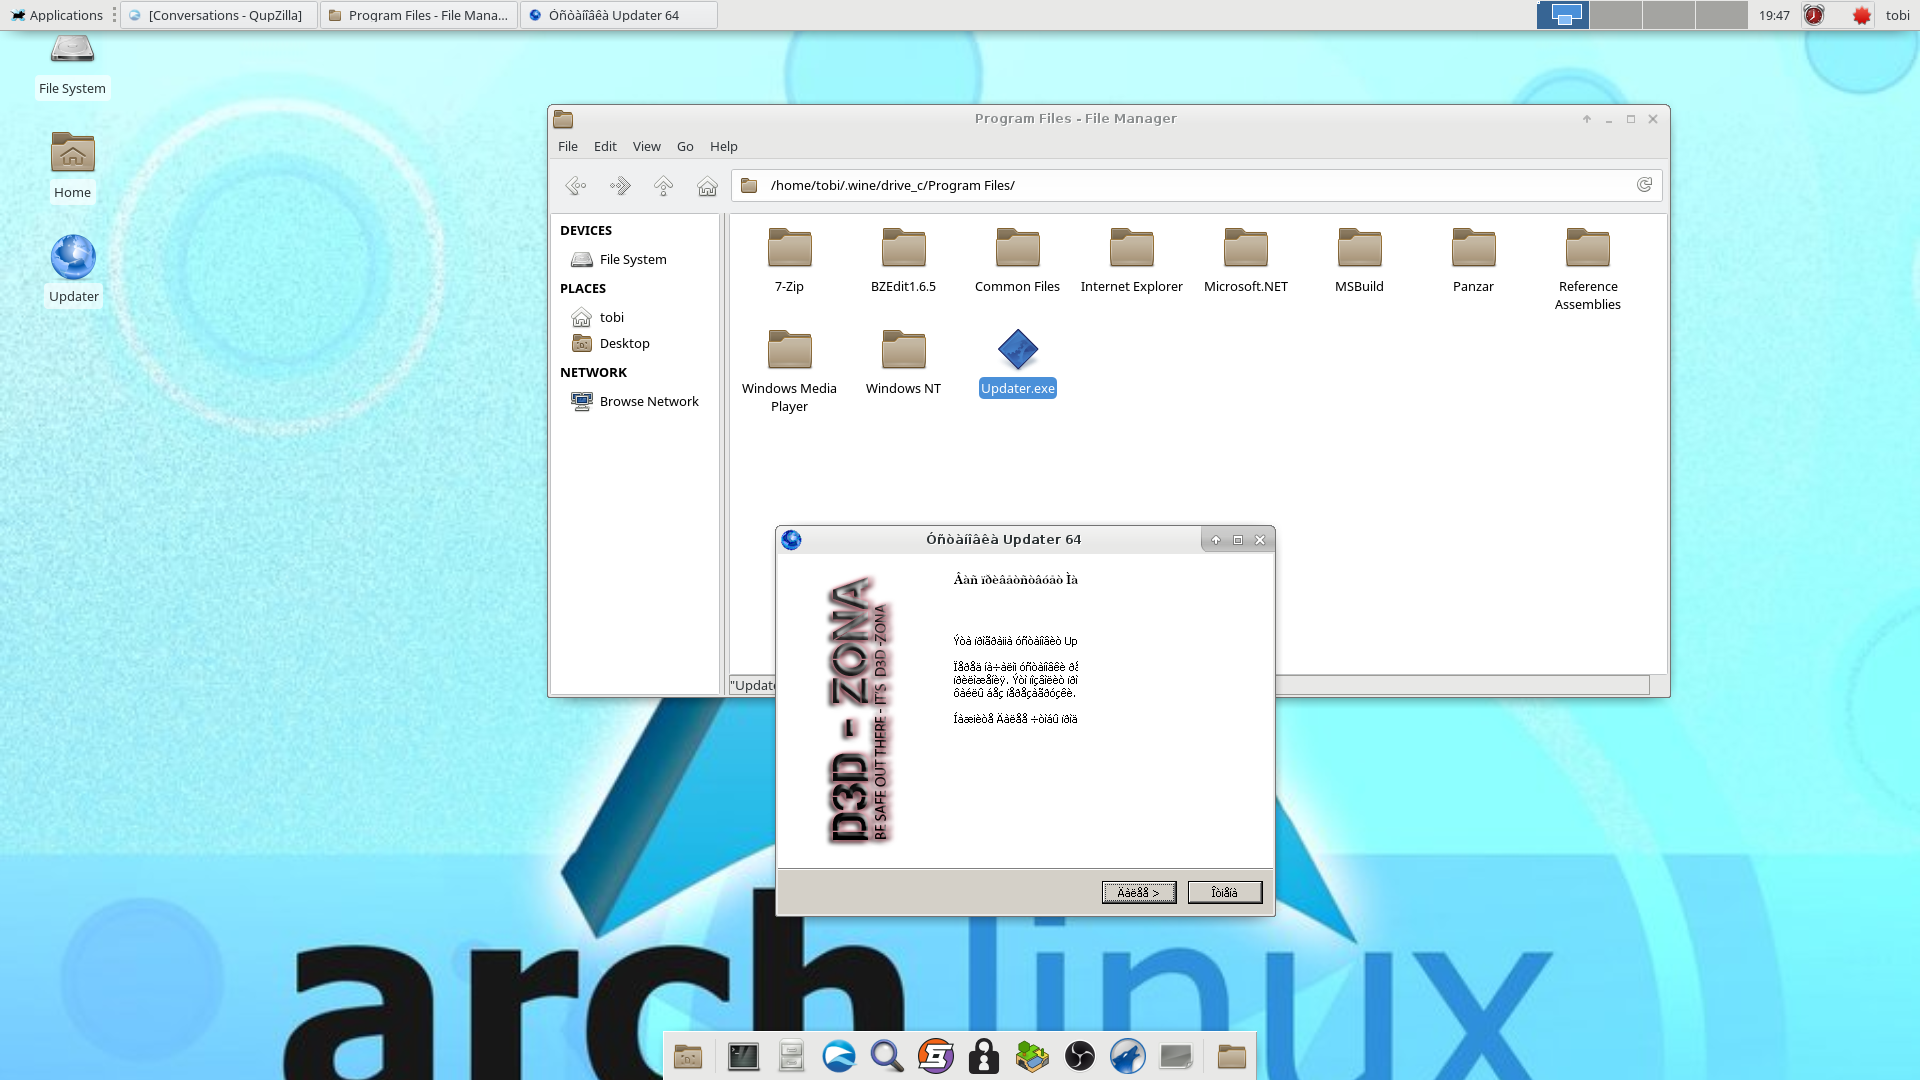Open the Common Files folder
Viewport: 1920px width, 1080px height.
[1017, 260]
